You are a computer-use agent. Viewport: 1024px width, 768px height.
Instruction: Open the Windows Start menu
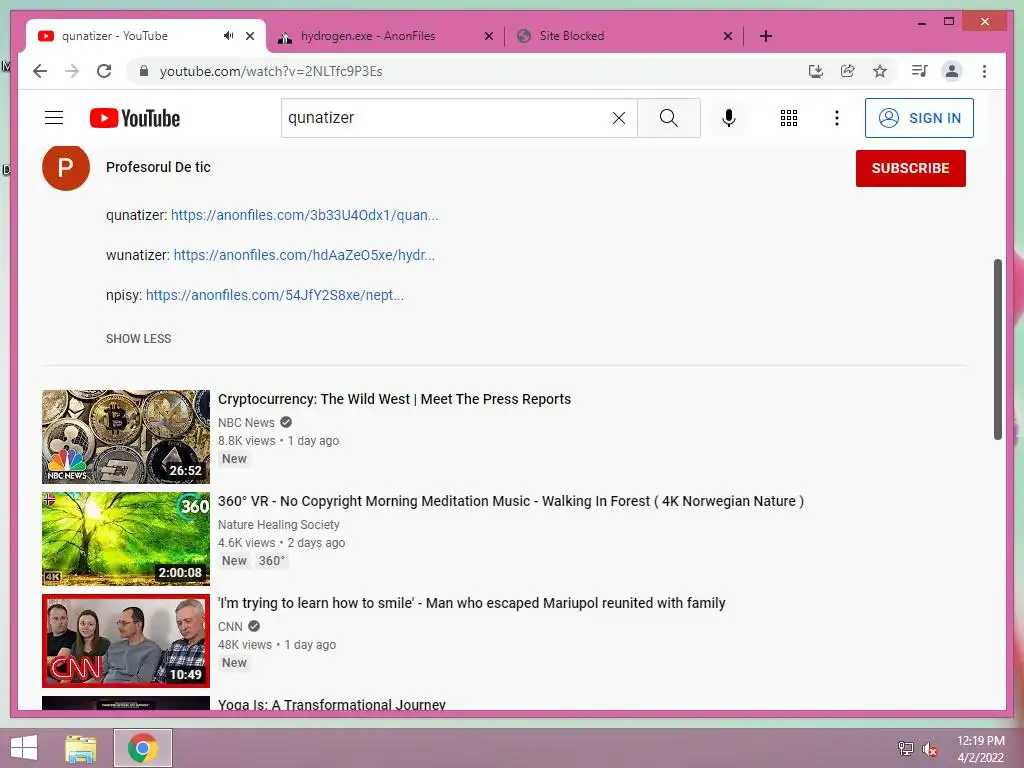[x=24, y=748]
